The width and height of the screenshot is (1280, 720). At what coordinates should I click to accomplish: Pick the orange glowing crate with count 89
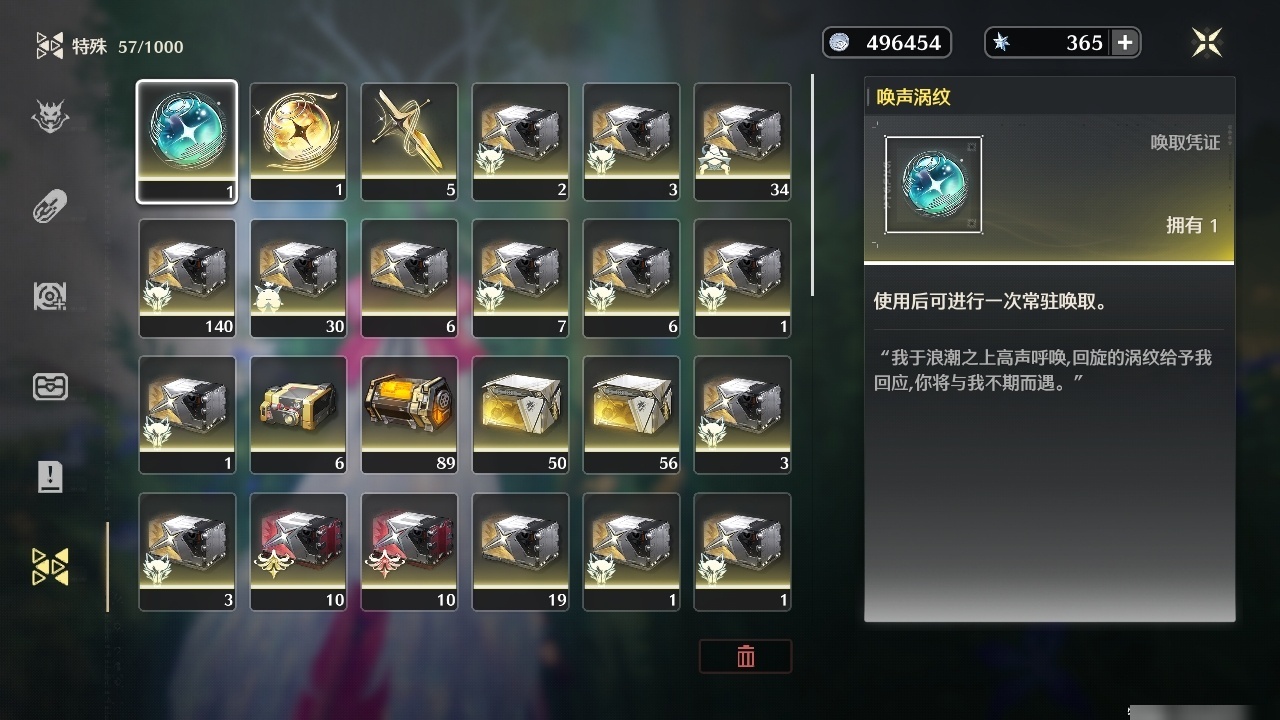pos(409,414)
